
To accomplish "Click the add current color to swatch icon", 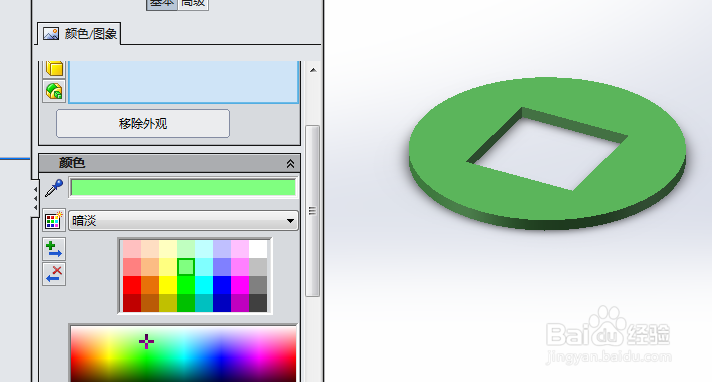I will [54, 249].
